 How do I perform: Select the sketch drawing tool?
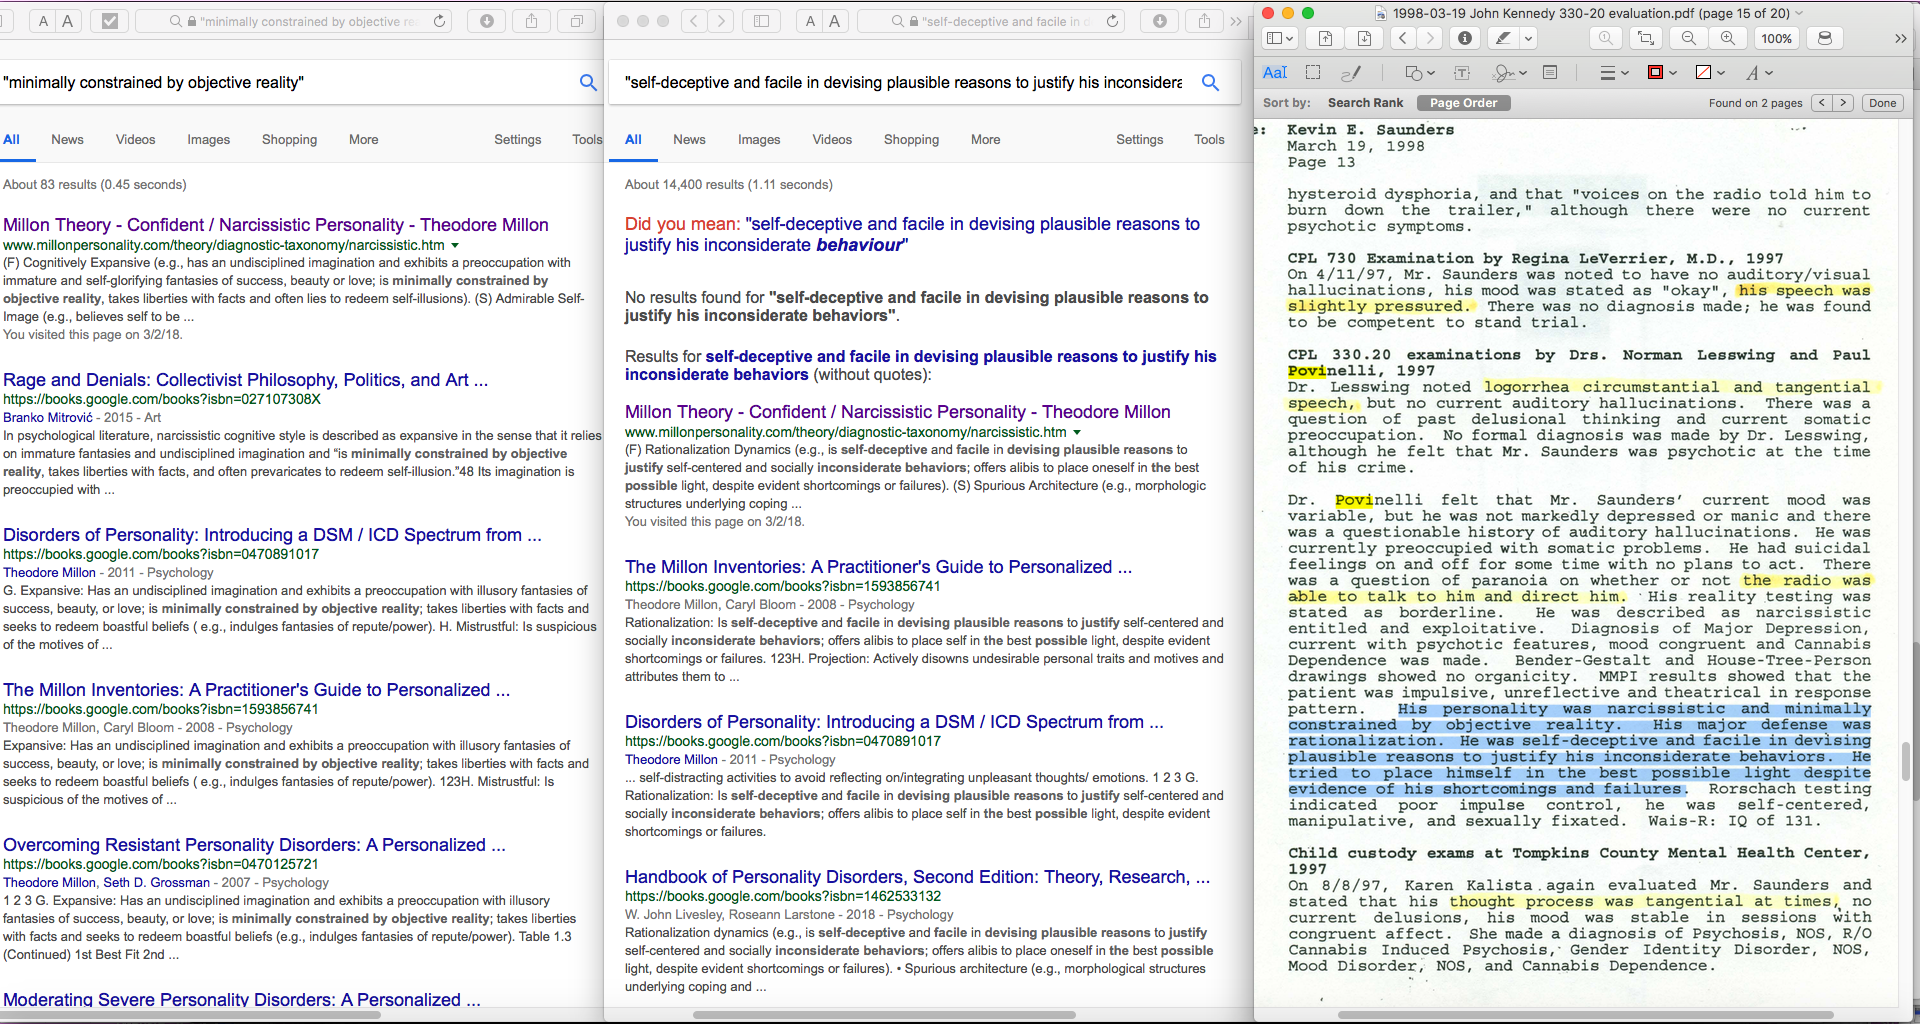pos(1351,72)
